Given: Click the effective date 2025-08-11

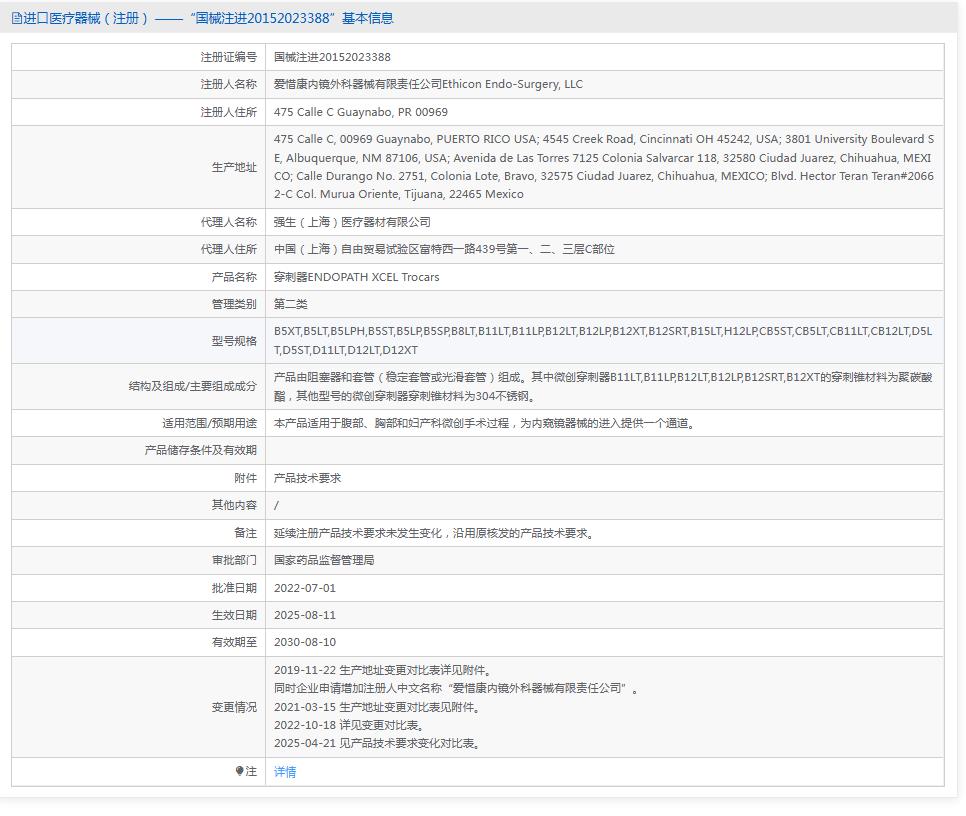Looking at the screenshot, I should pyautogui.click(x=305, y=615).
